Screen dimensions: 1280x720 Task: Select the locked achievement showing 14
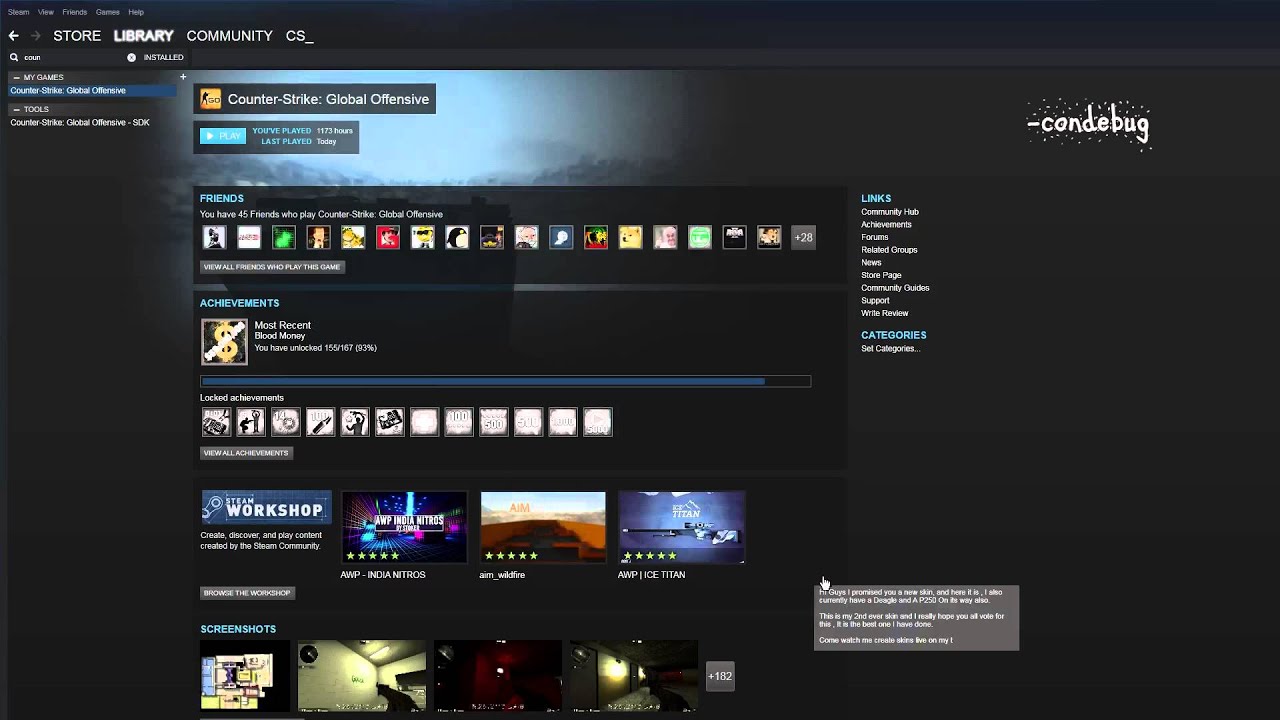point(285,422)
